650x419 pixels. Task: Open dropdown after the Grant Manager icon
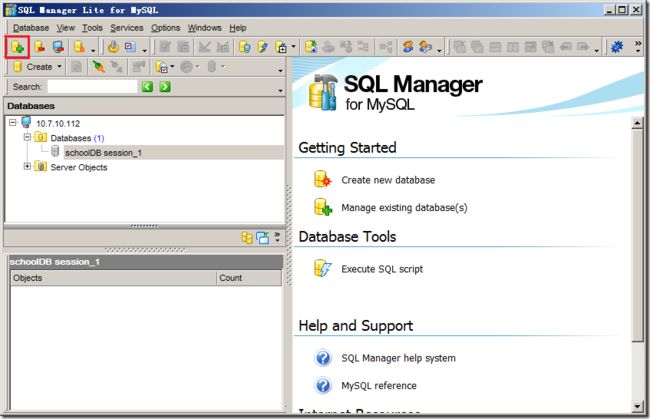click(x=439, y=50)
